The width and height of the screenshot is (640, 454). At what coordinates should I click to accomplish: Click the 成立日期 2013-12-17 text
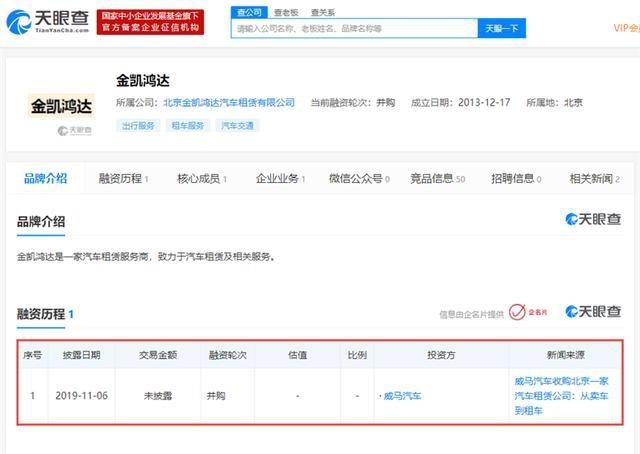tap(460, 102)
